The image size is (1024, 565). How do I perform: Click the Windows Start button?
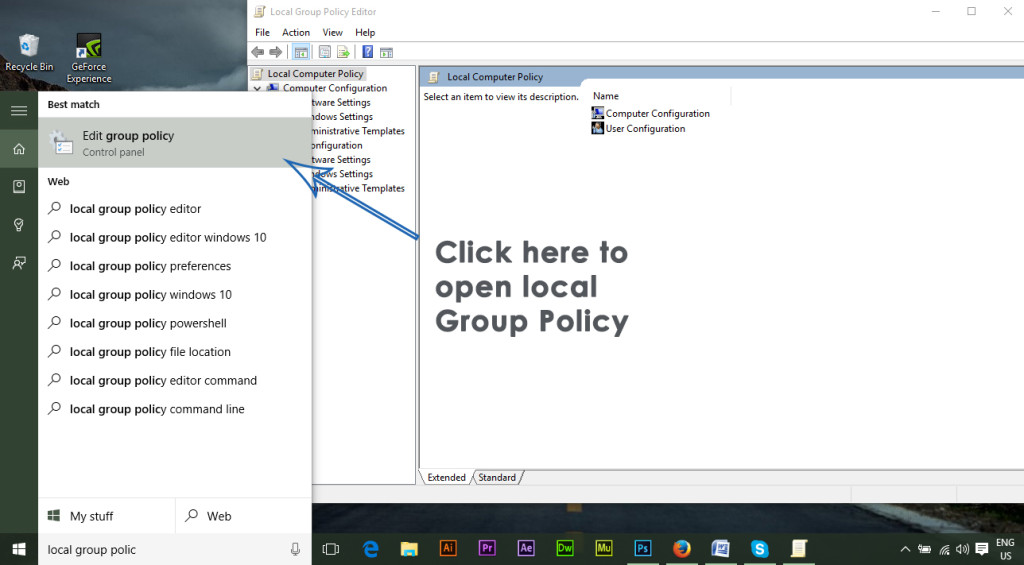click(x=19, y=549)
